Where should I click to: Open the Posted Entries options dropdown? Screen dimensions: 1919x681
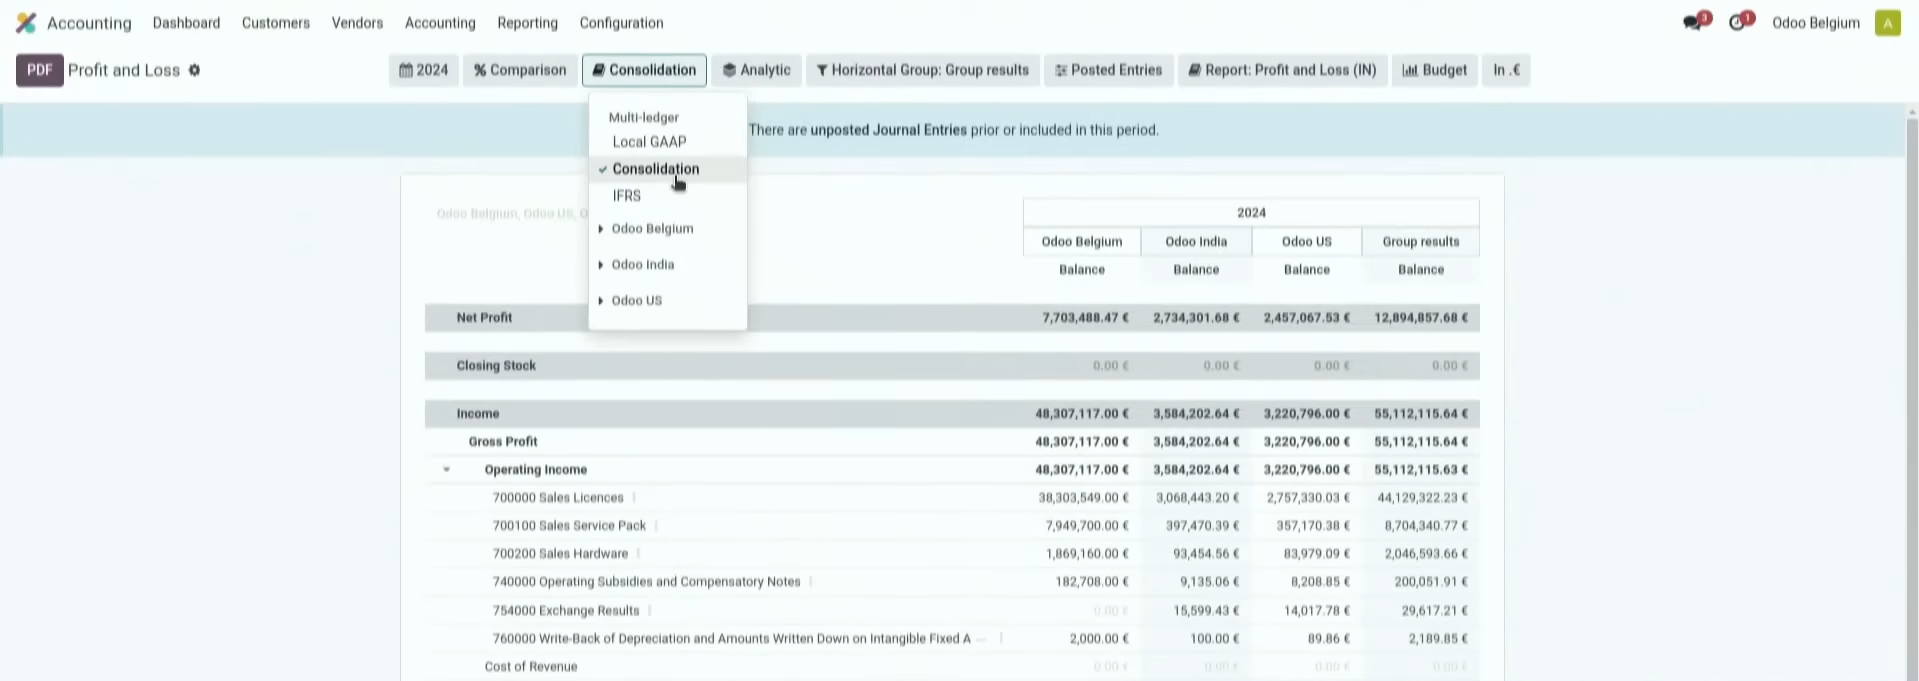(x=1108, y=70)
